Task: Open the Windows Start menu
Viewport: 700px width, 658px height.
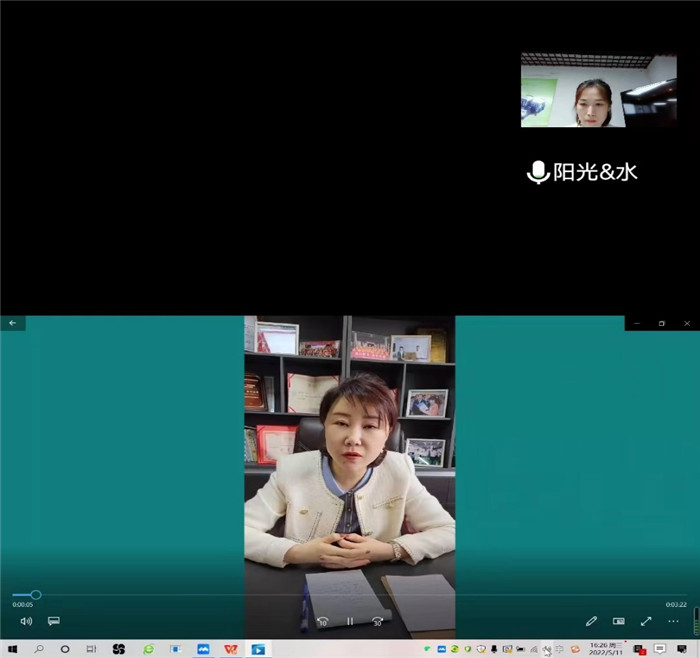Action: click(12, 649)
